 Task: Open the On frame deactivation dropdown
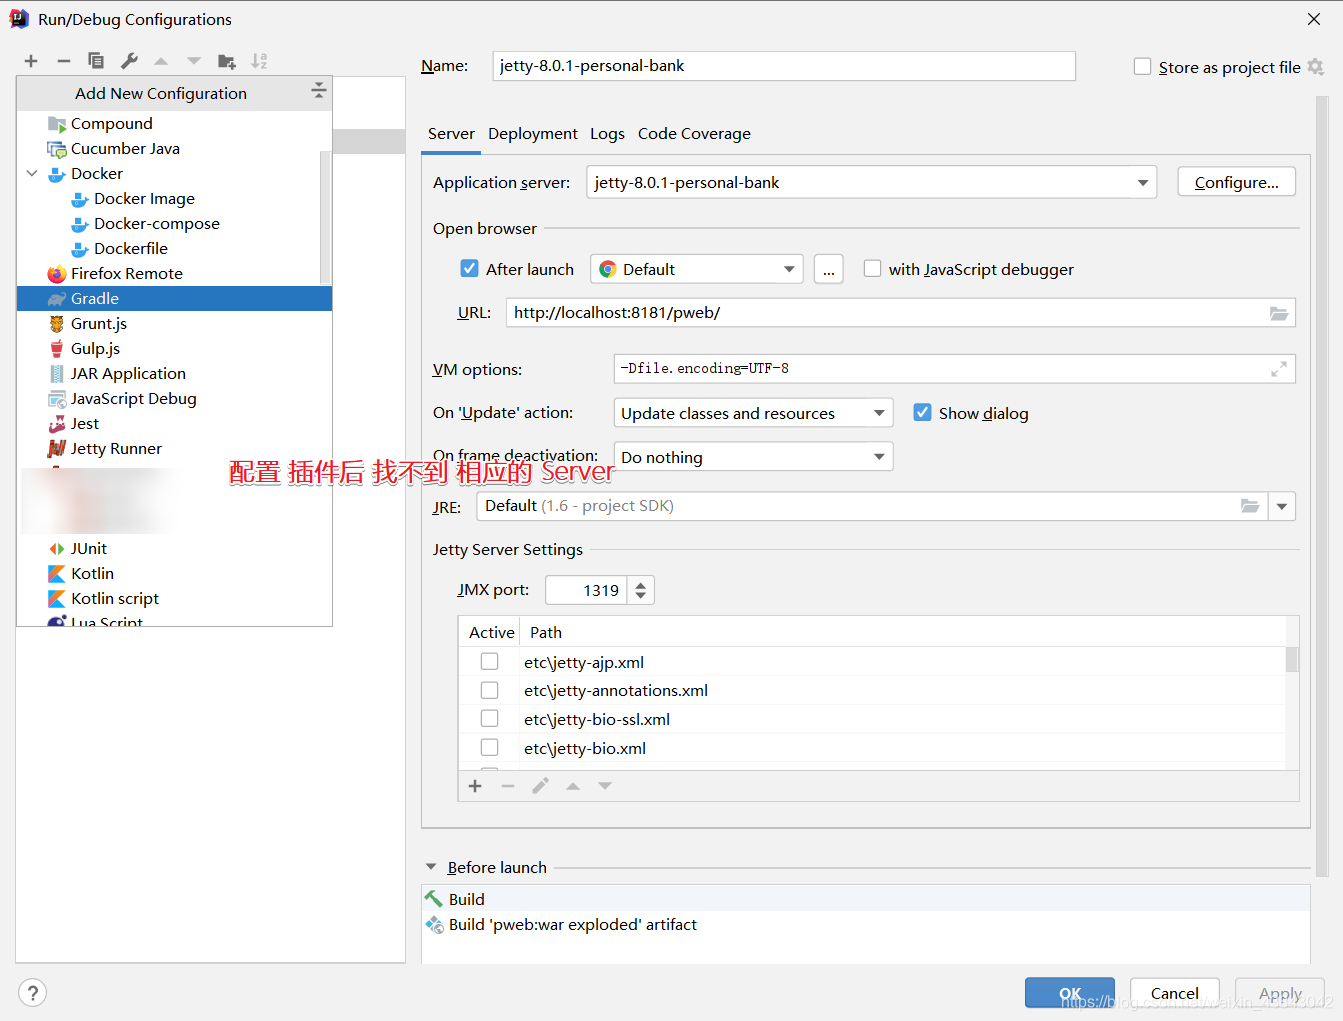(x=879, y=457)
